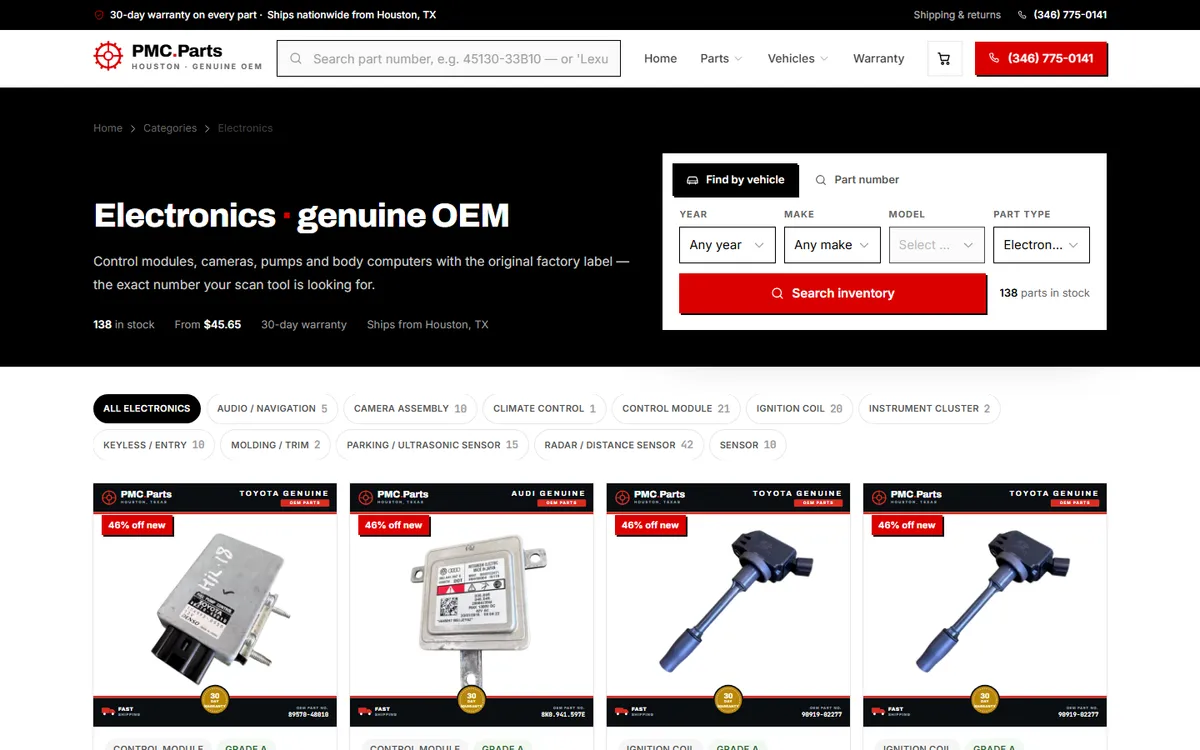Select the All Electronics filter chip

click(147, 408)
